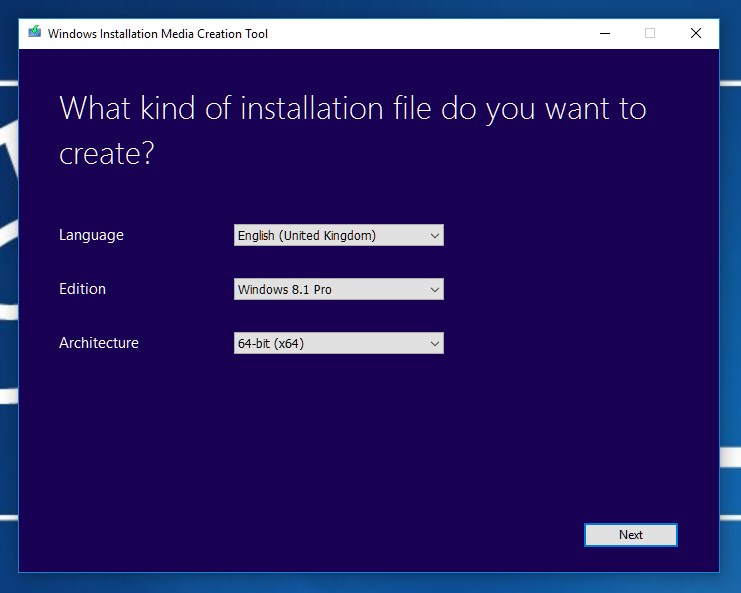Click the window title text
741x593 pixels.
[158, 34]
